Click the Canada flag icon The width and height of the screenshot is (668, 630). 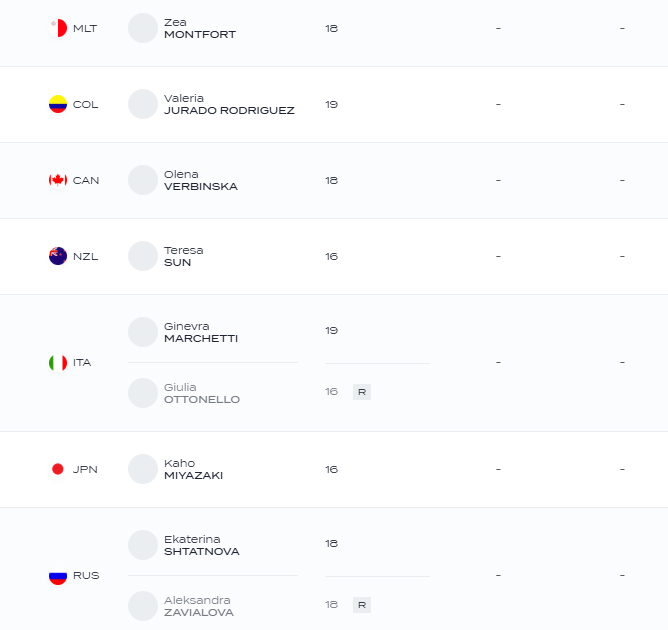click(58, 180)
